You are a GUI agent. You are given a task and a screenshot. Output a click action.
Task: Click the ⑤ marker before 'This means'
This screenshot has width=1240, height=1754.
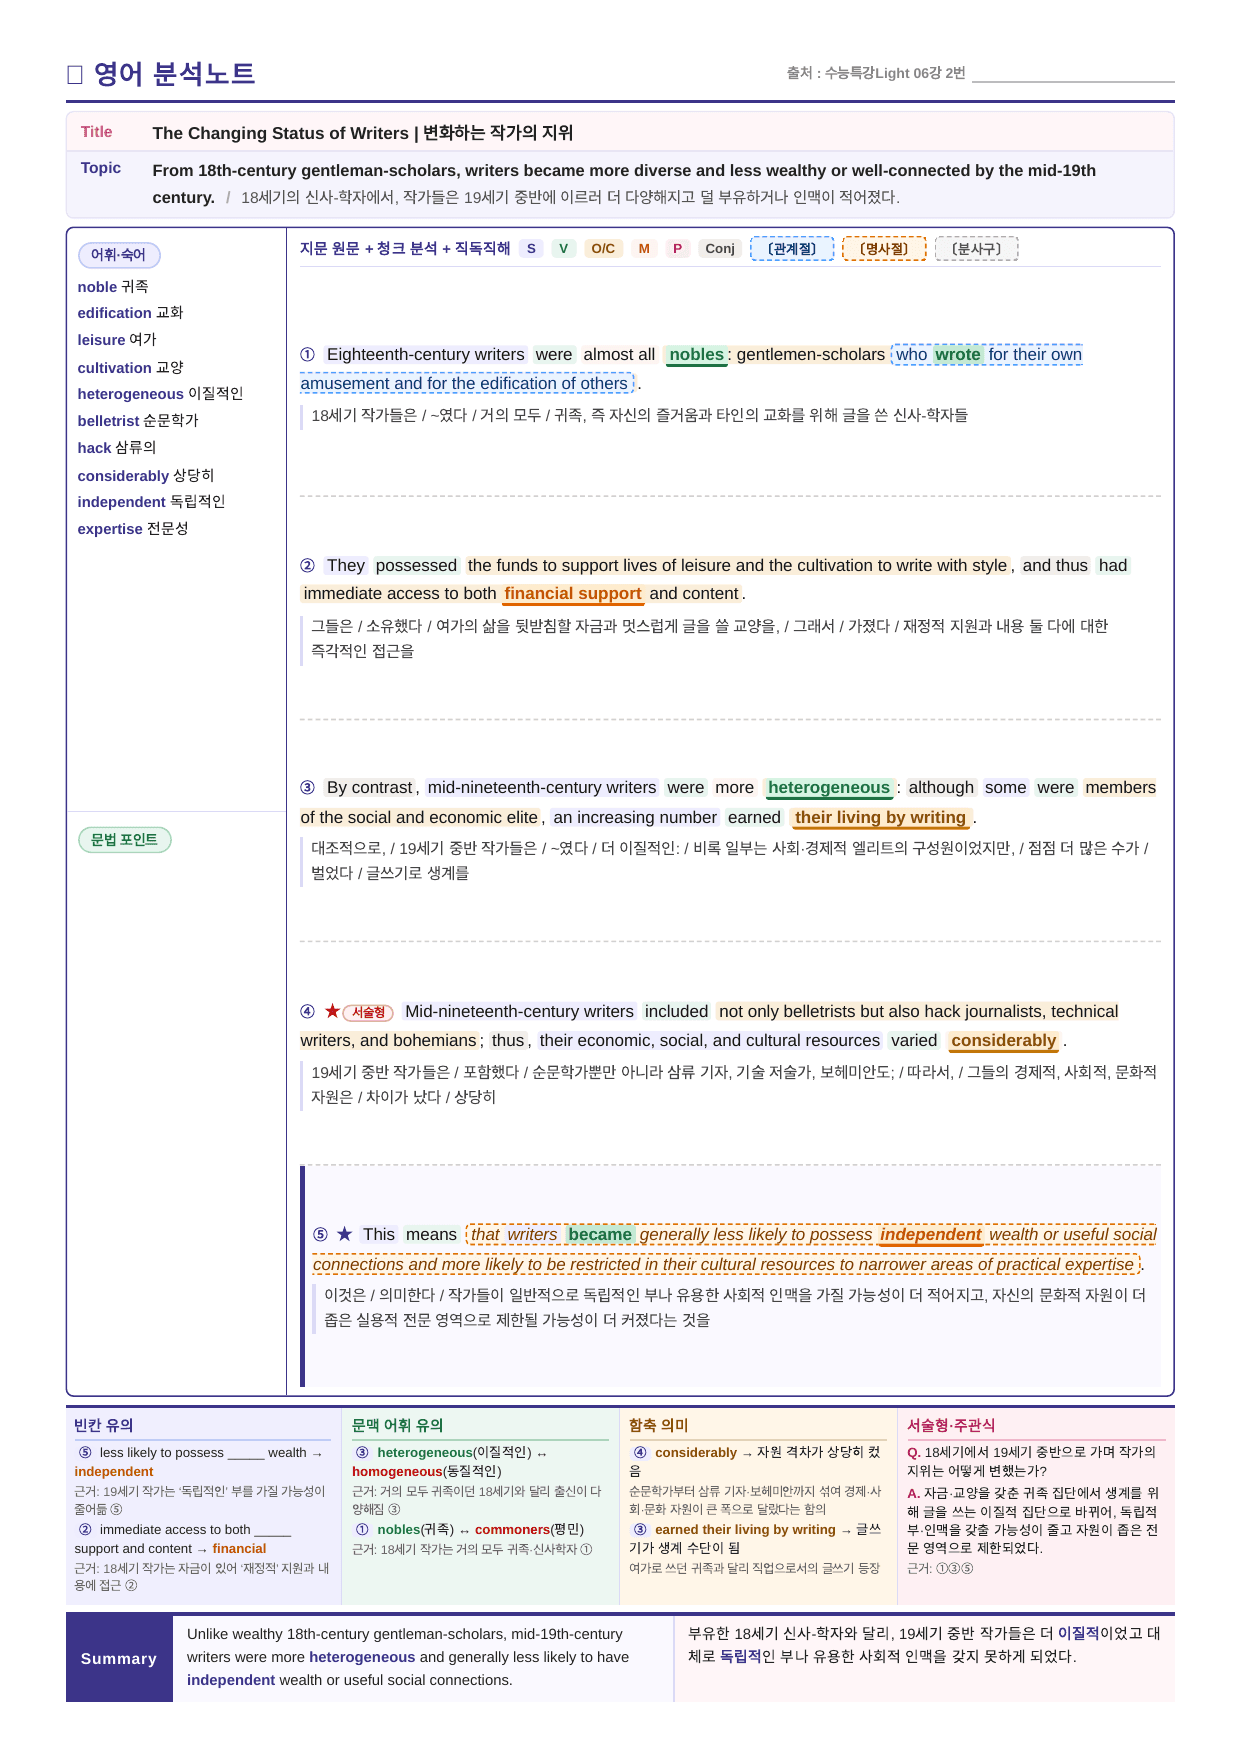[320, 1235]
